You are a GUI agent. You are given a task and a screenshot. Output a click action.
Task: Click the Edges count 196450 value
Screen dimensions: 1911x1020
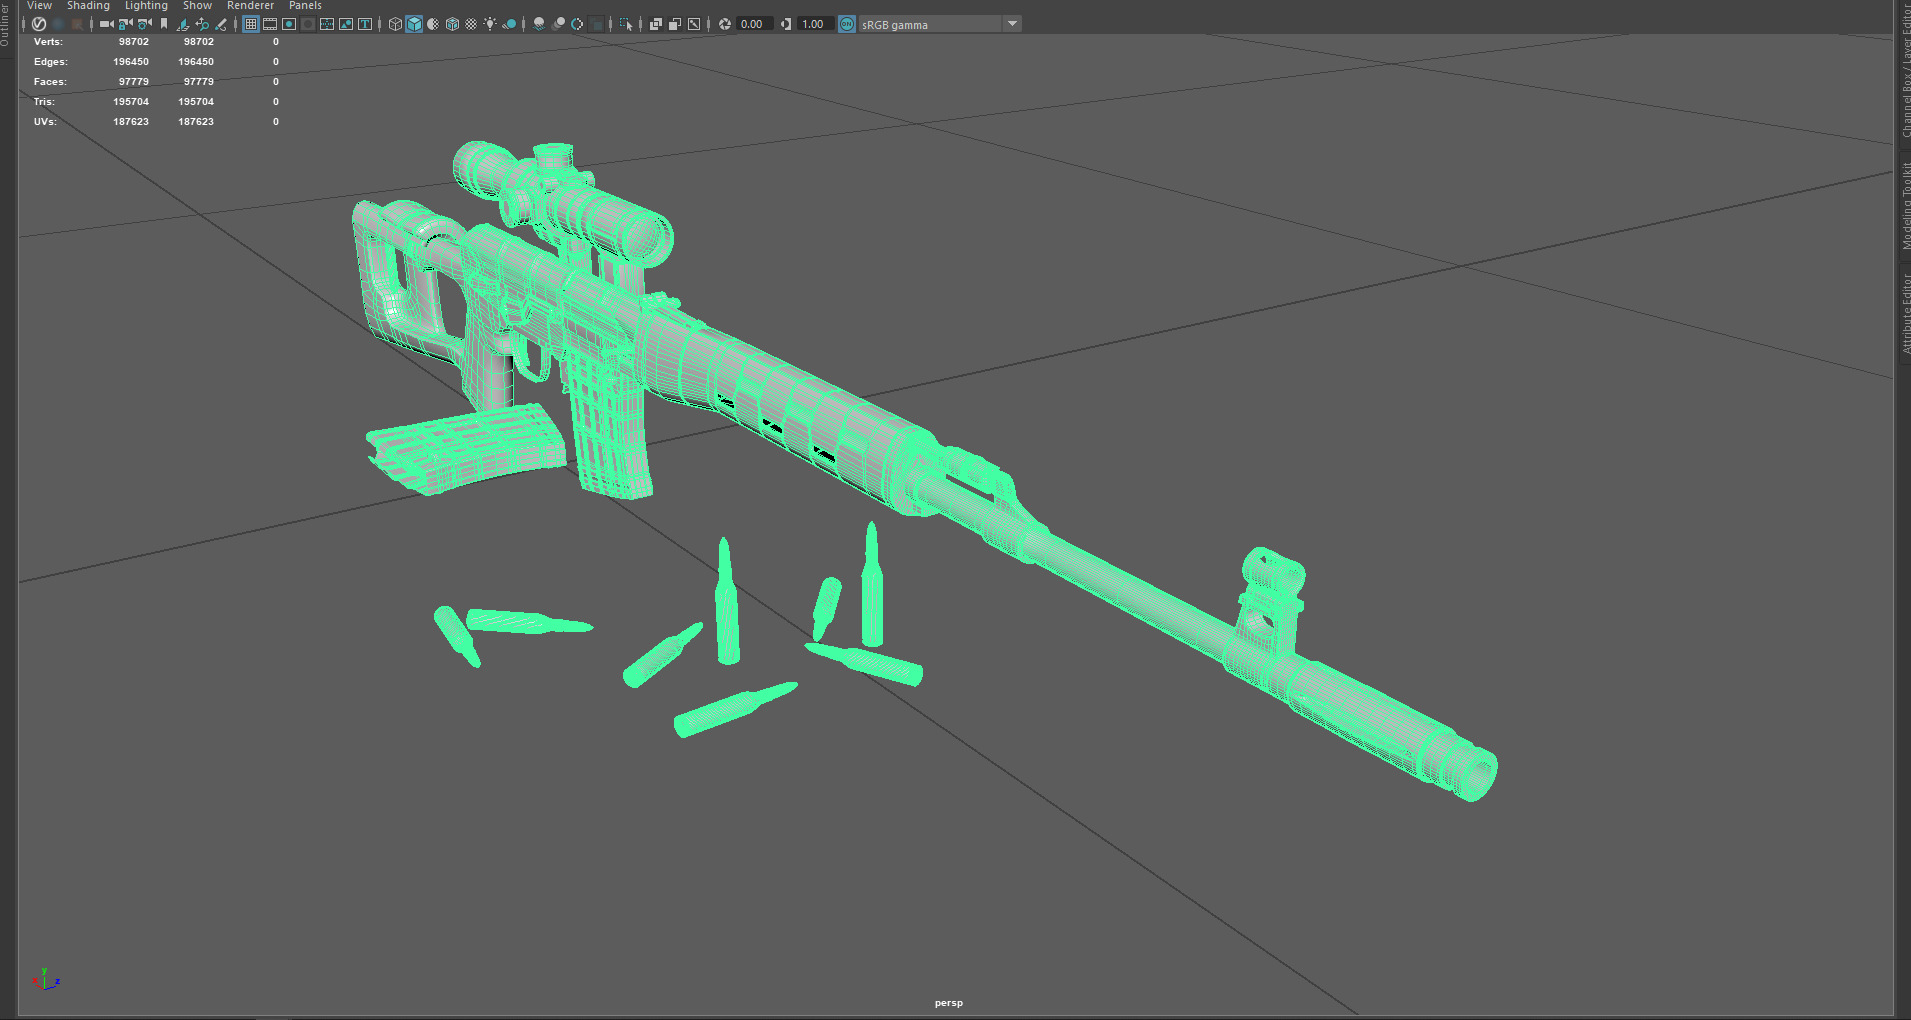tap(130, 62)
